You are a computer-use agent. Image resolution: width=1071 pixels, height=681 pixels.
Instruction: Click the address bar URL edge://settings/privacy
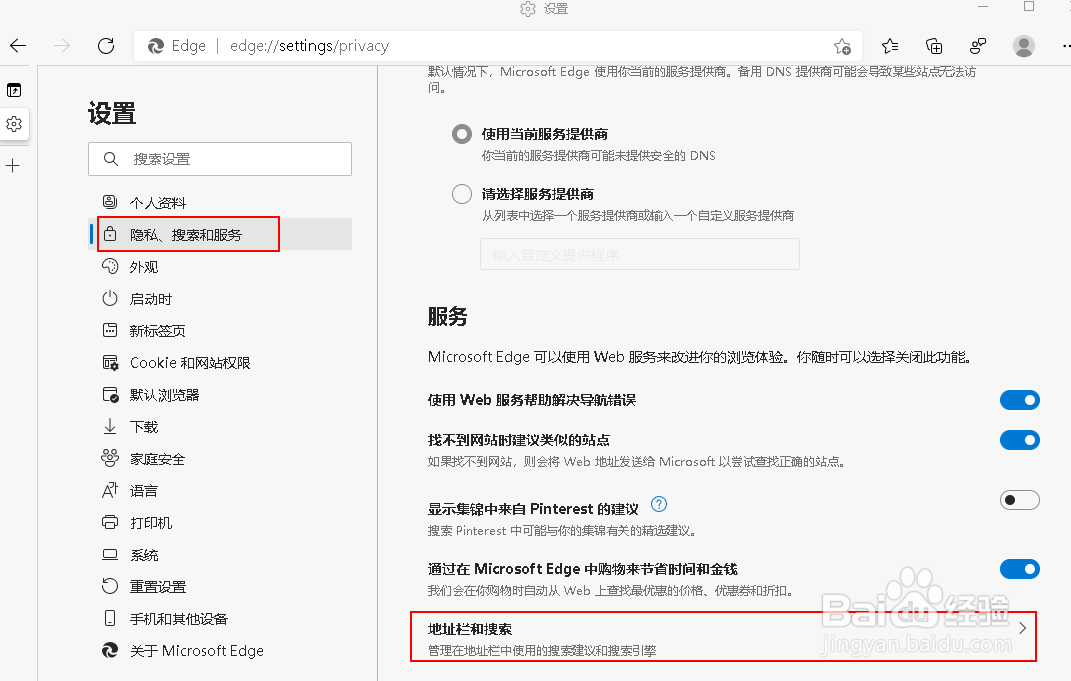tap(309, 46)
